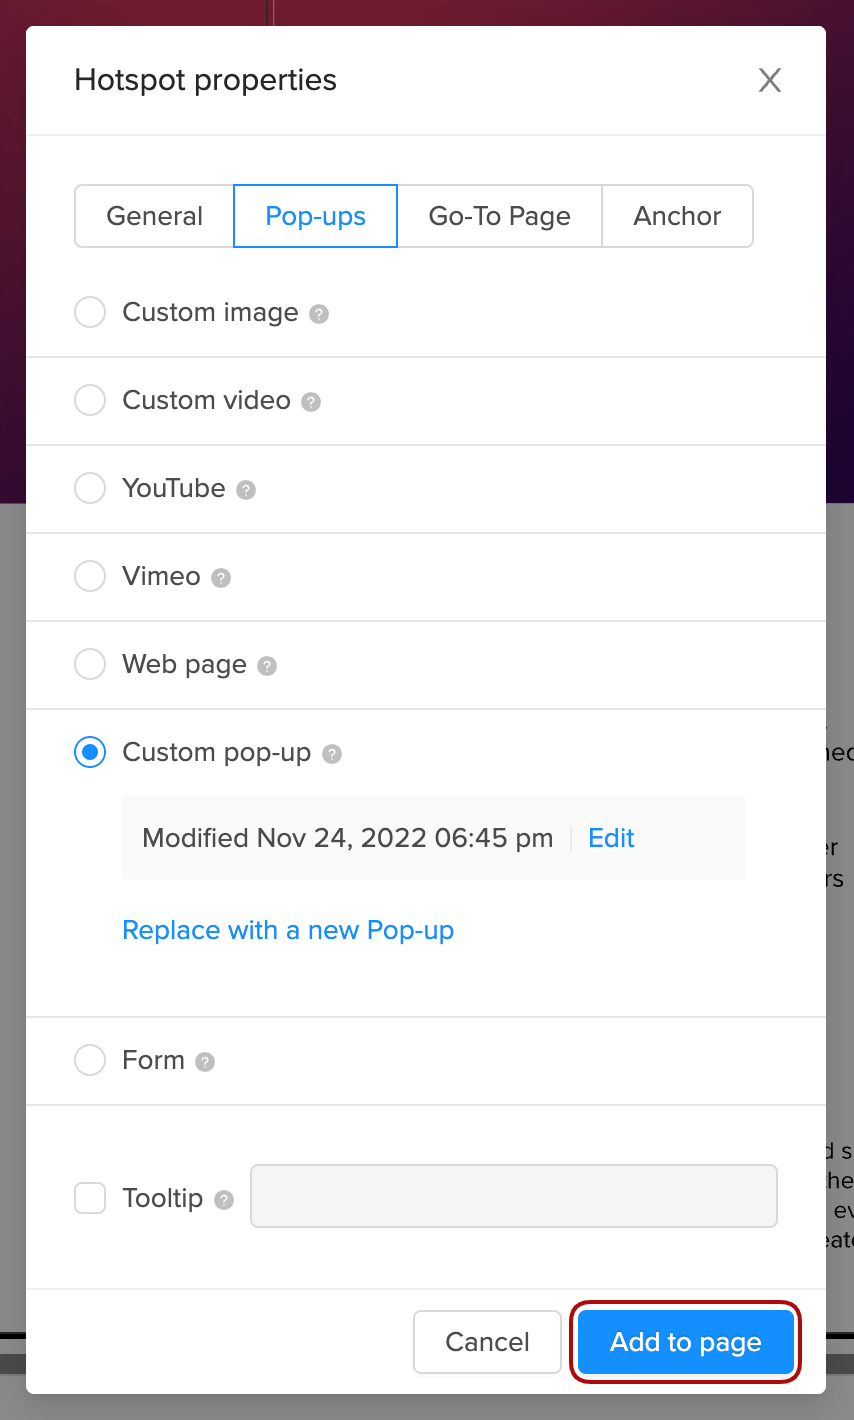Screen dimensions: 854x1420
Task: Click the Vimeo help question mark
Action: 221,578
